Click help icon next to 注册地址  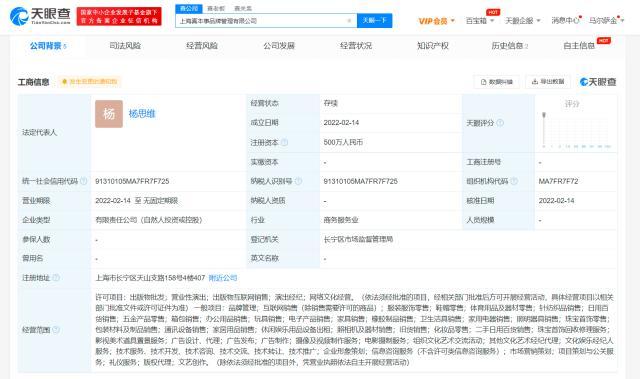56,278
